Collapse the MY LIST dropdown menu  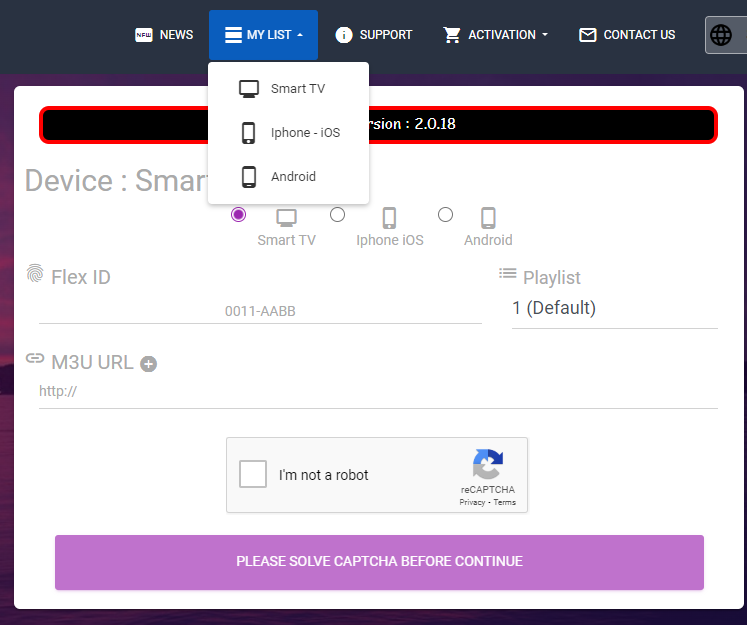click(x=263, y=35)
